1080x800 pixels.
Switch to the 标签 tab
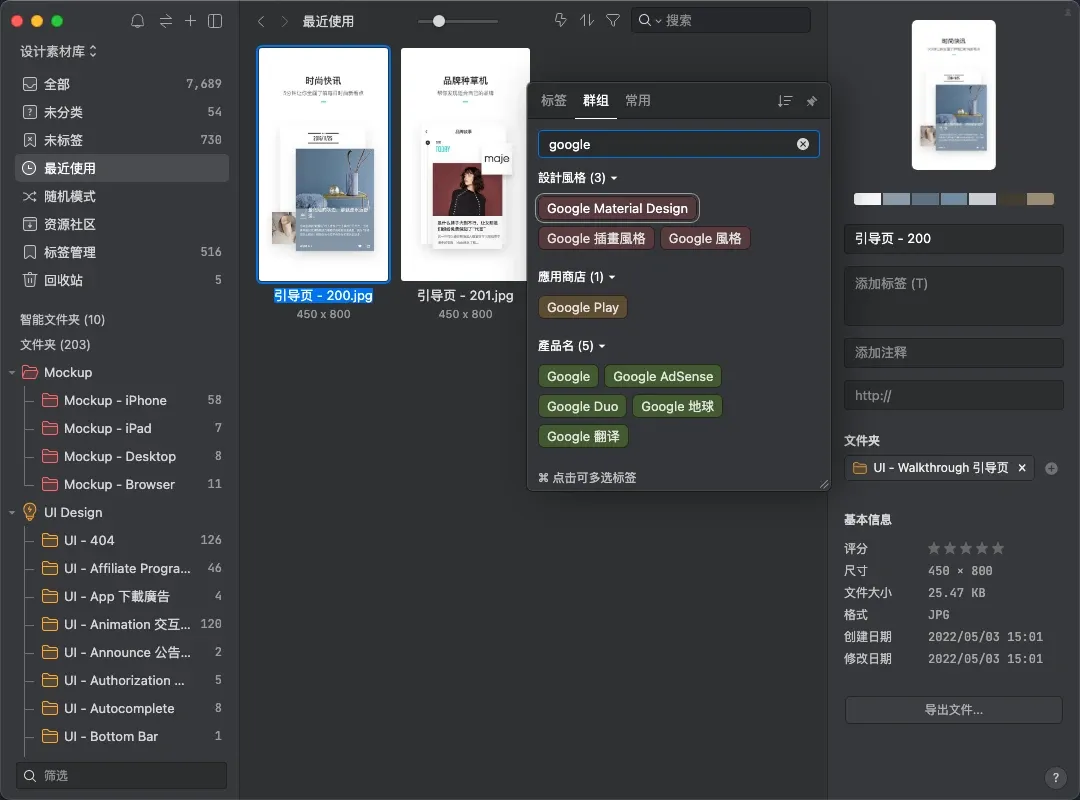pos(554,101)
